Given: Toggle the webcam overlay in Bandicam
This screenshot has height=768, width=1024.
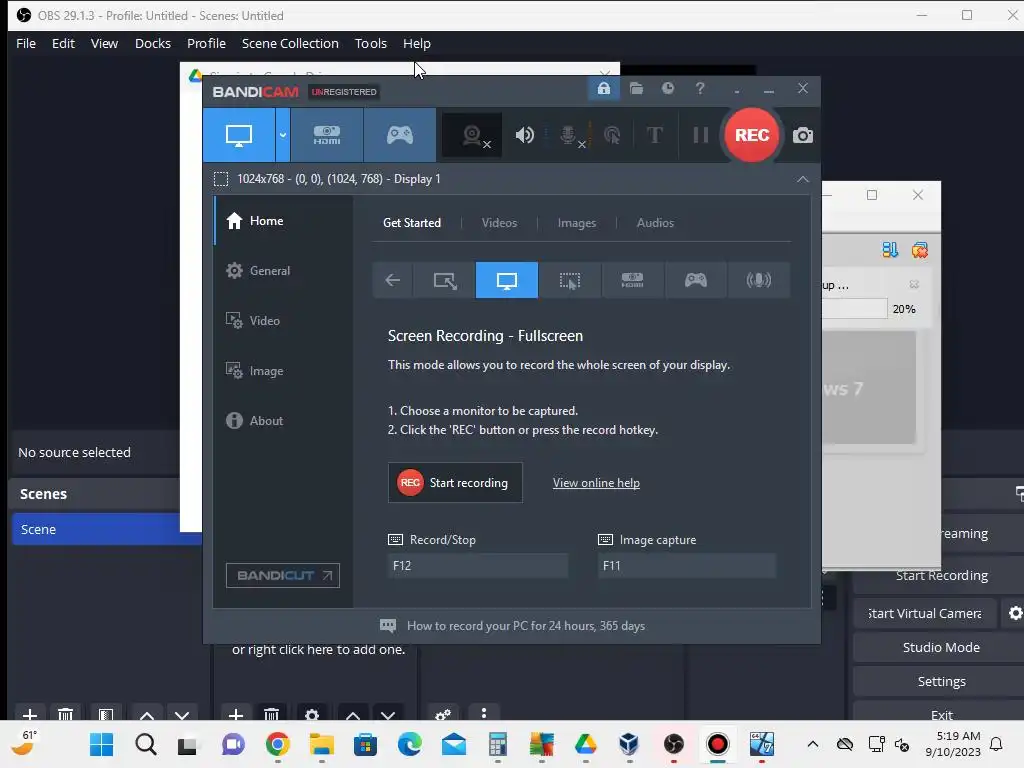Looking at the screenshot, I should point(472,135).
